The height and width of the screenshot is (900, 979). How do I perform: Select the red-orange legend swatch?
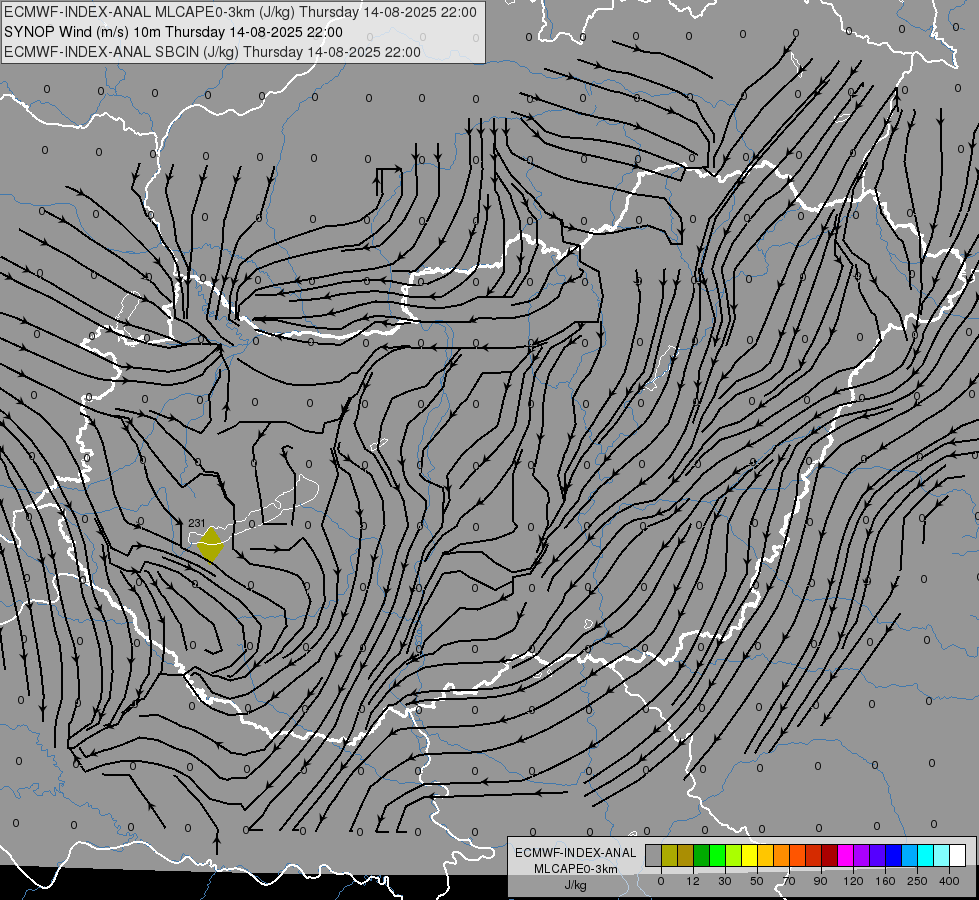798,855
